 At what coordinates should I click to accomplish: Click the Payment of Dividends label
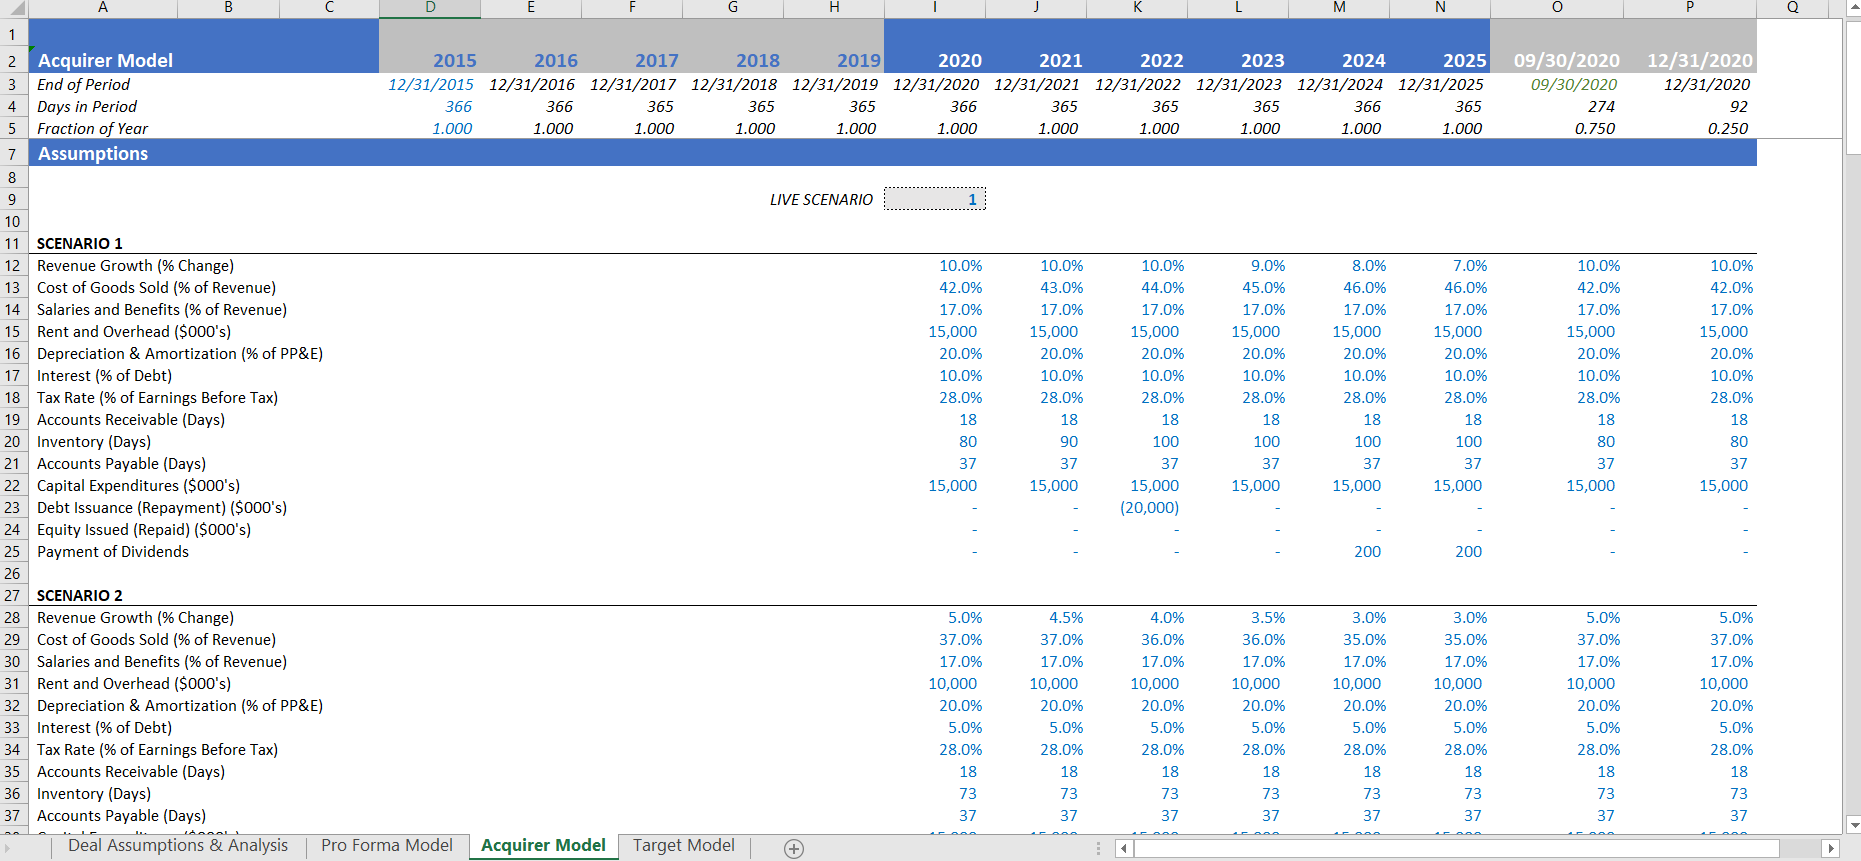[113, 552]
